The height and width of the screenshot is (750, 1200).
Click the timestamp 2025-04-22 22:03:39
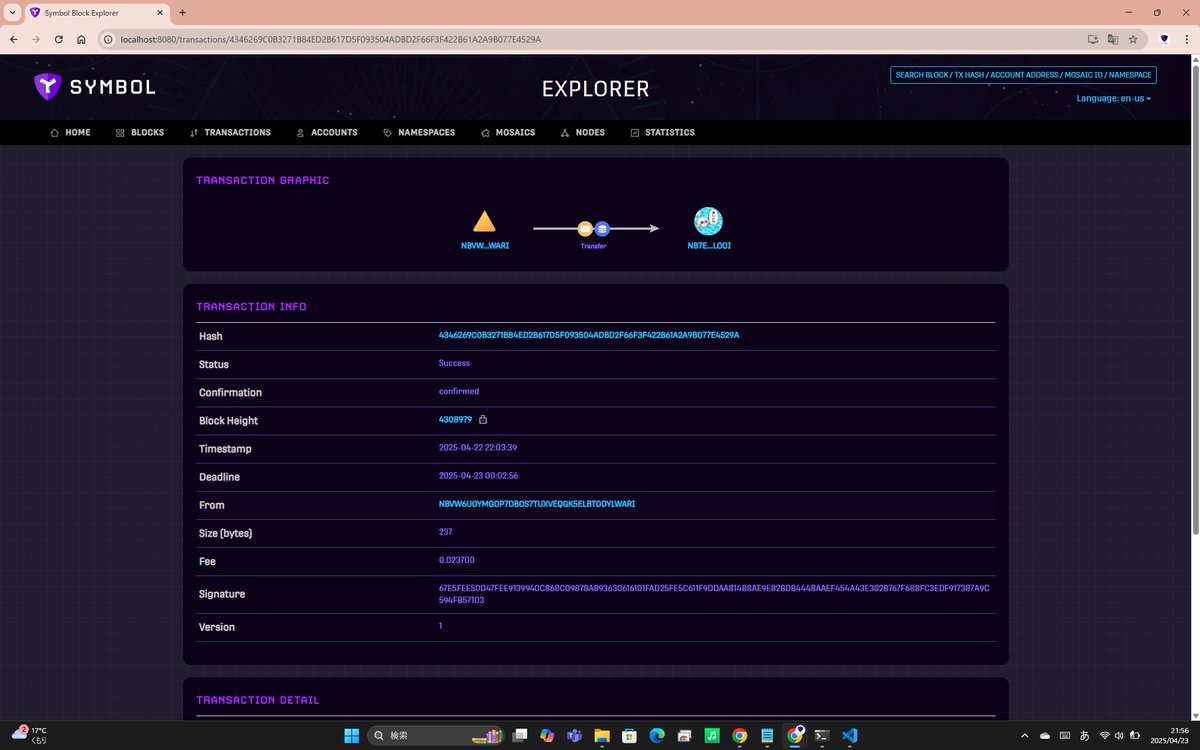tap(478, 447)
